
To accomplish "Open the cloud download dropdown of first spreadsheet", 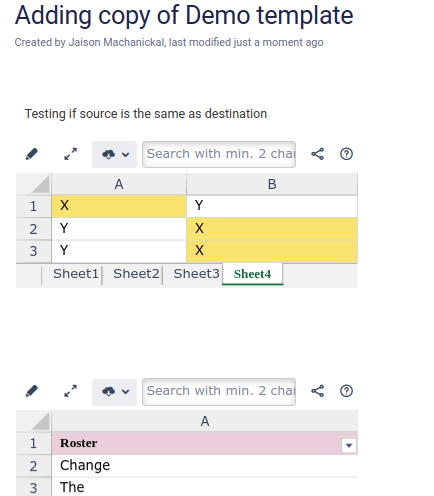I will [x=114, y=154].
